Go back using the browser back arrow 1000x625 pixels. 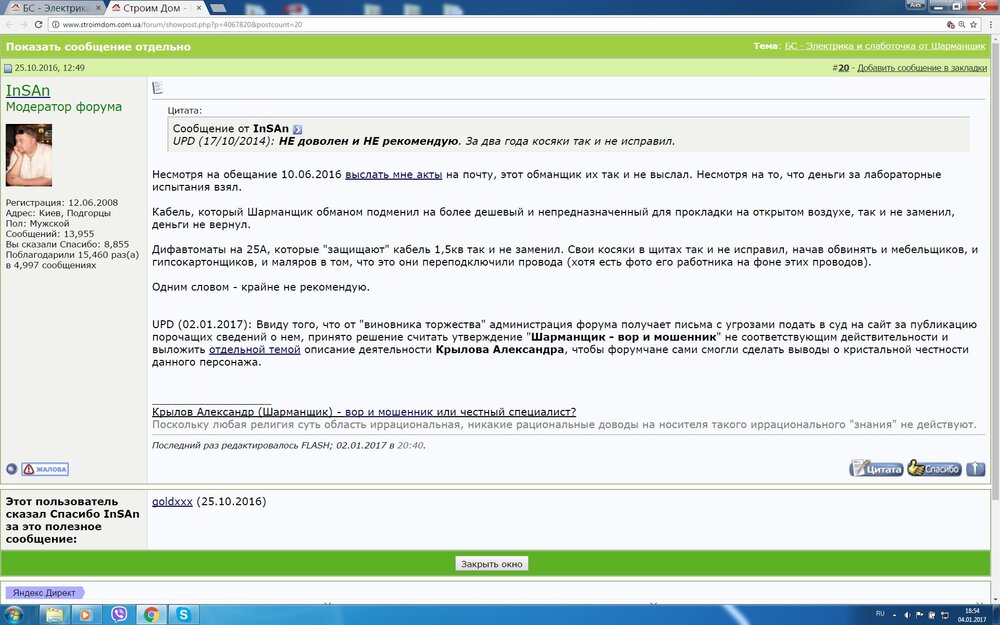10,24
